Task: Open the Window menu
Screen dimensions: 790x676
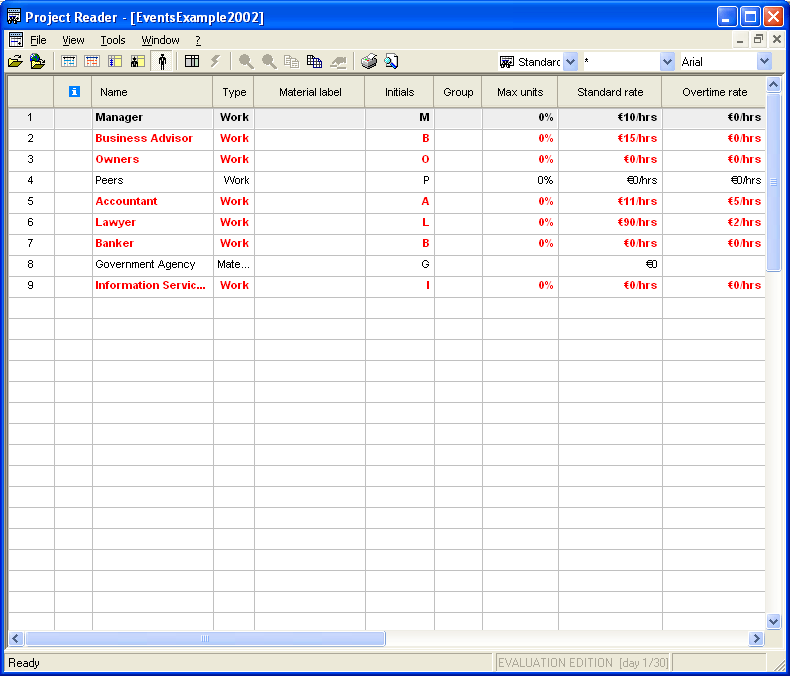Action: point(160,40)
